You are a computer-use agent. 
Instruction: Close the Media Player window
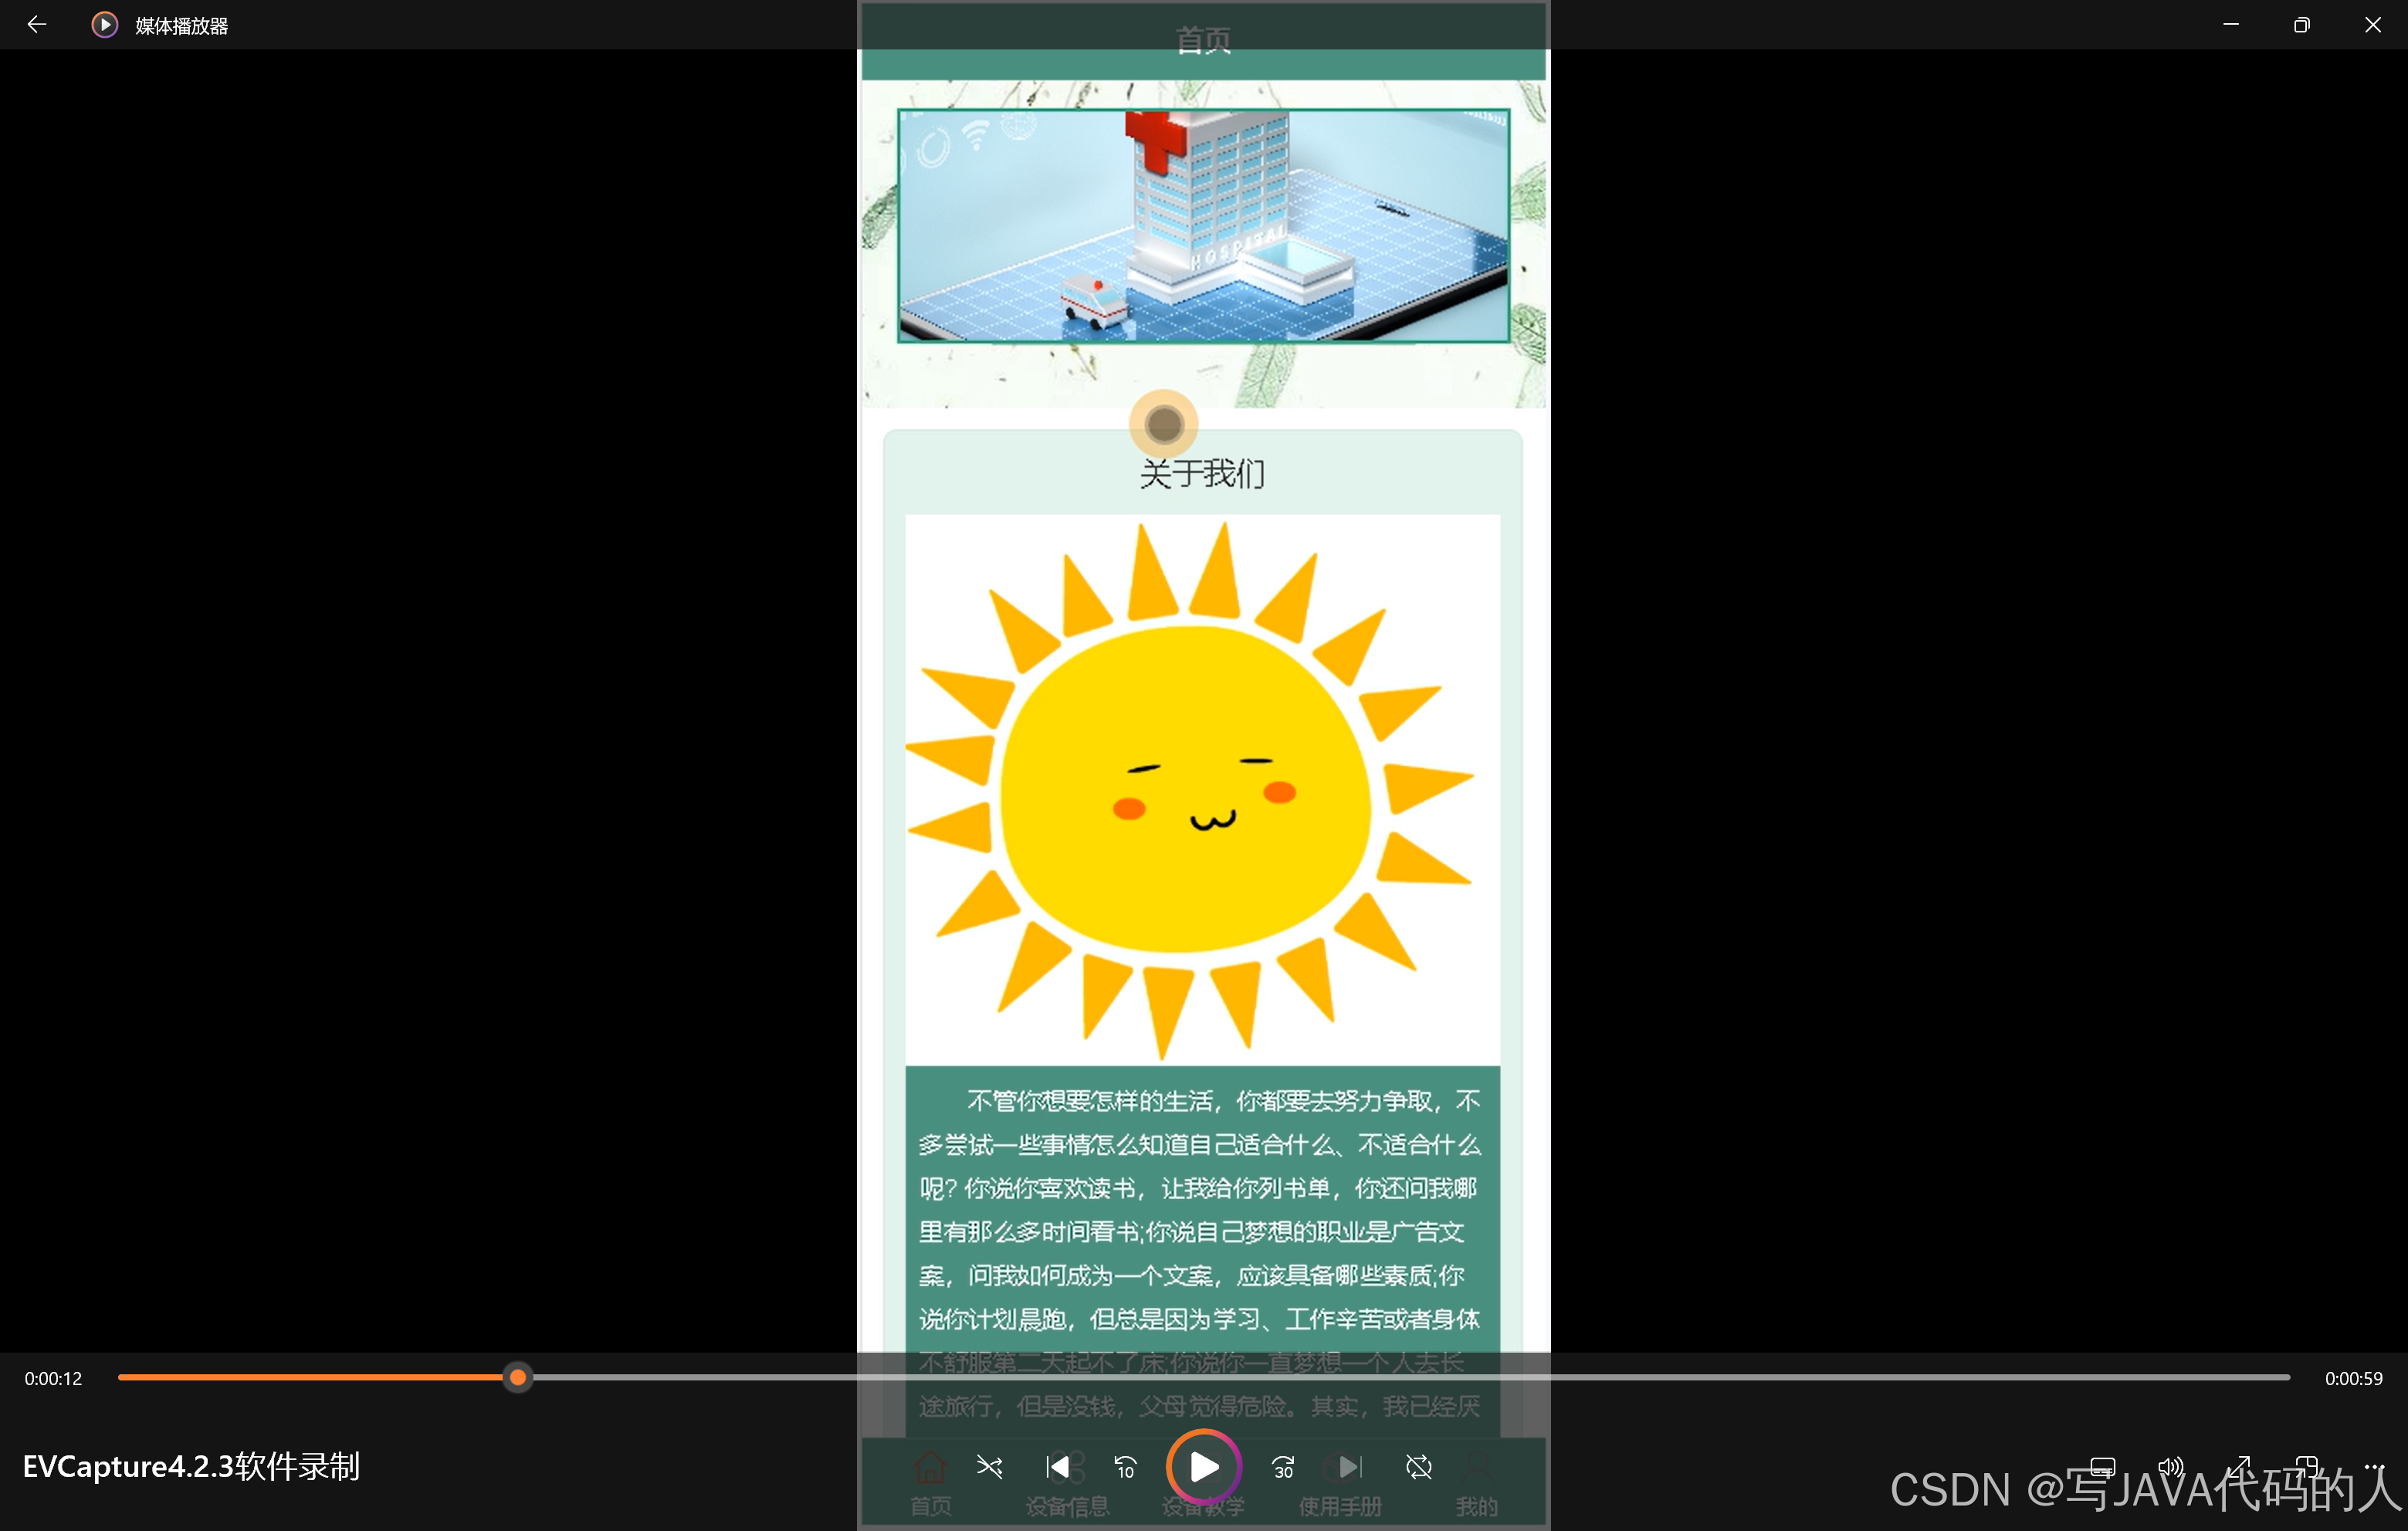[x=2373, y=25]
